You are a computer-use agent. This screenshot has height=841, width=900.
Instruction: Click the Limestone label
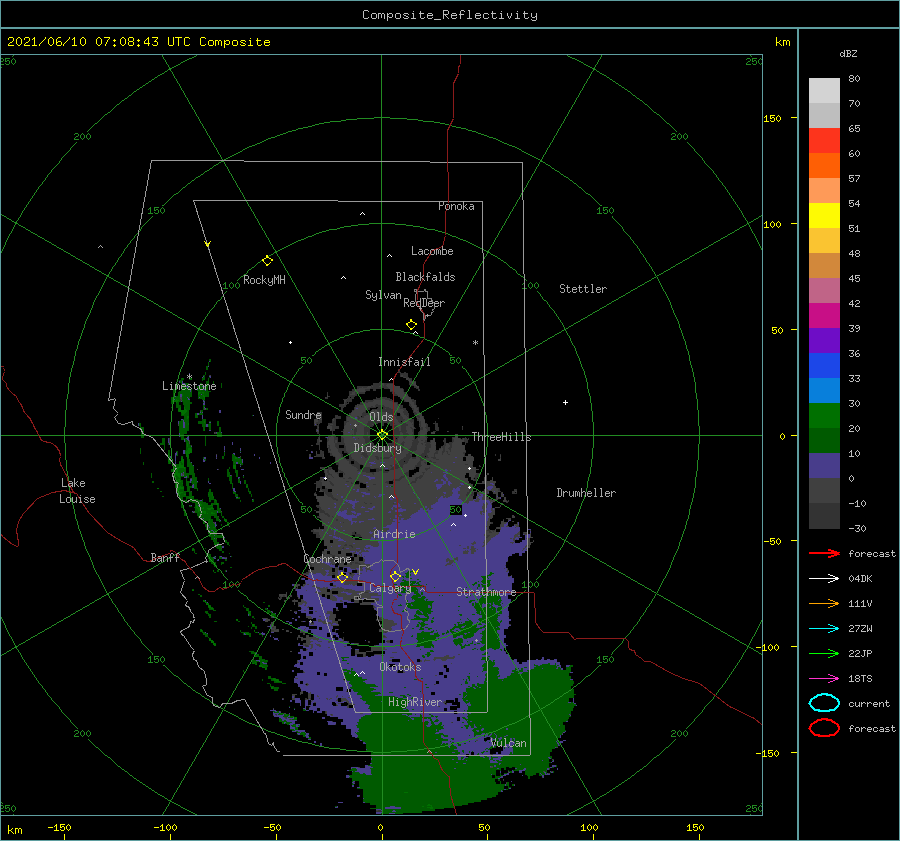(x=189, y=386)
